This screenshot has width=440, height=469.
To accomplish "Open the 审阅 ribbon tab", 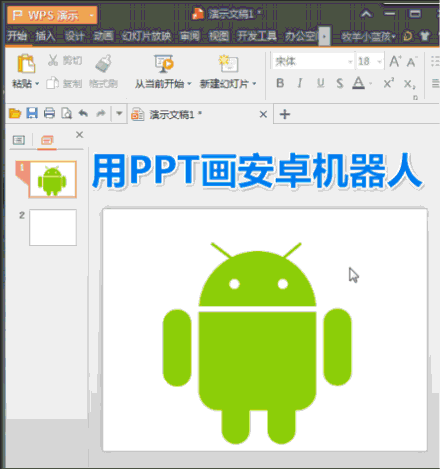I will coord(190,36).
